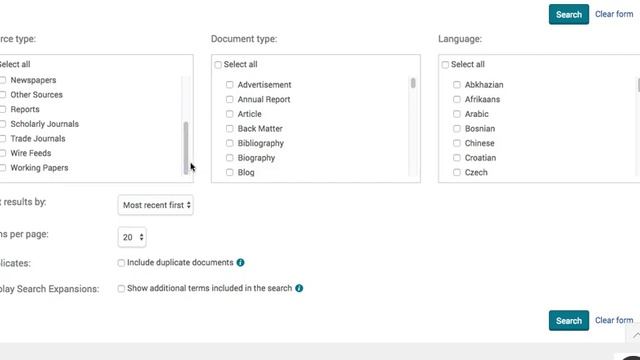Click the bottom Search button
The height and width of the screenshot is (360, 640).
click(569, 320)
